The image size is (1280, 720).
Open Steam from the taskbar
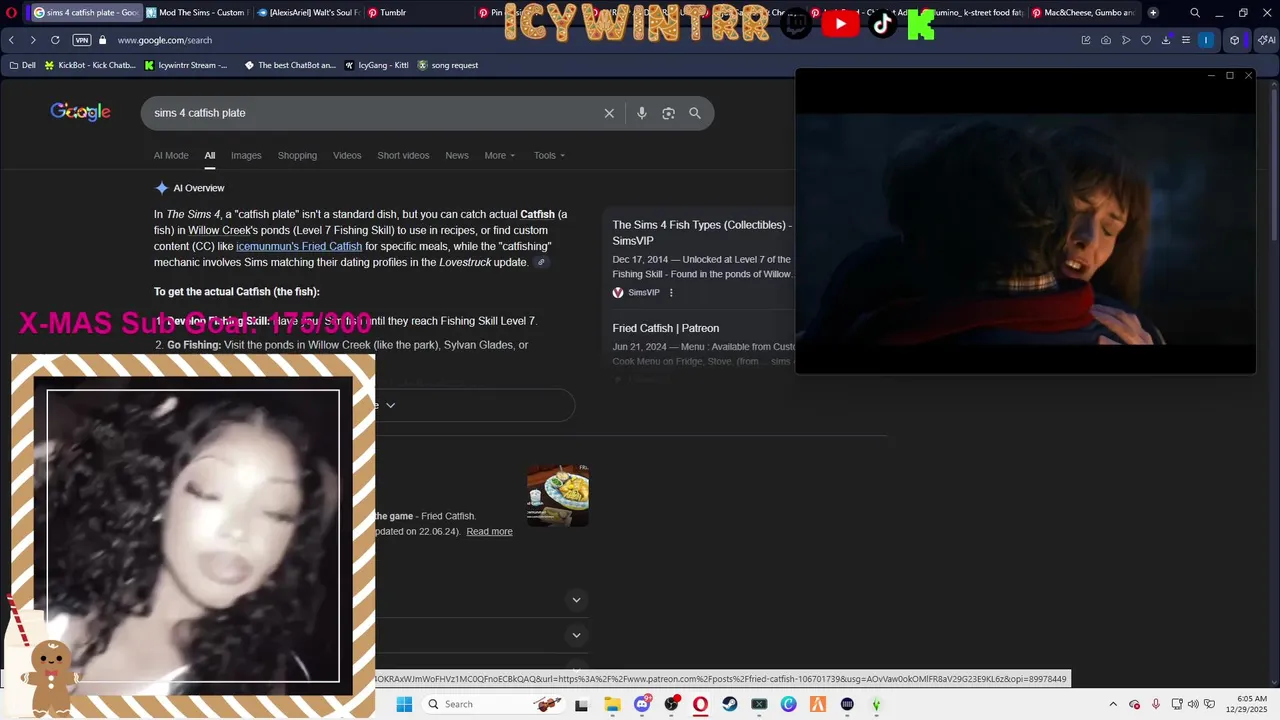coord(730,704)
